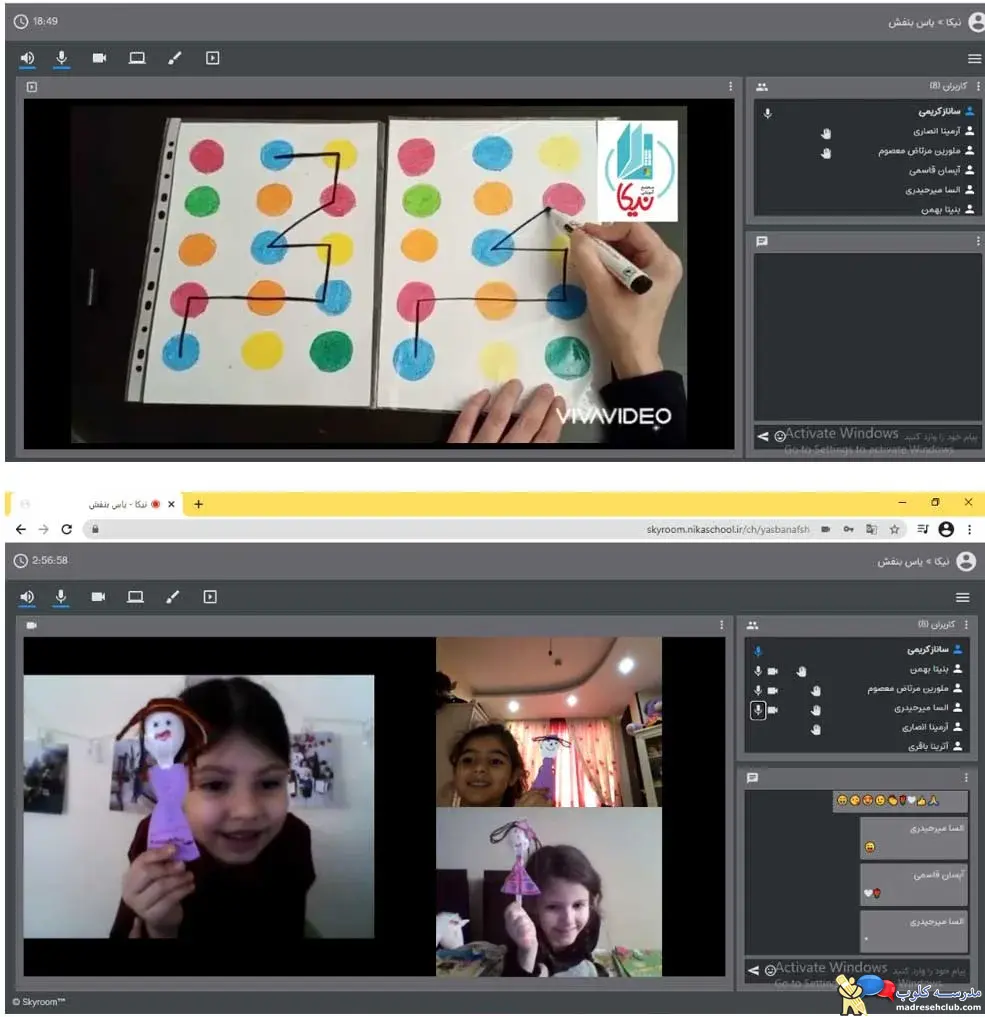Click the chat bubble icon in upper screenshot
The image size is (985, 1017).
point(762,241)
